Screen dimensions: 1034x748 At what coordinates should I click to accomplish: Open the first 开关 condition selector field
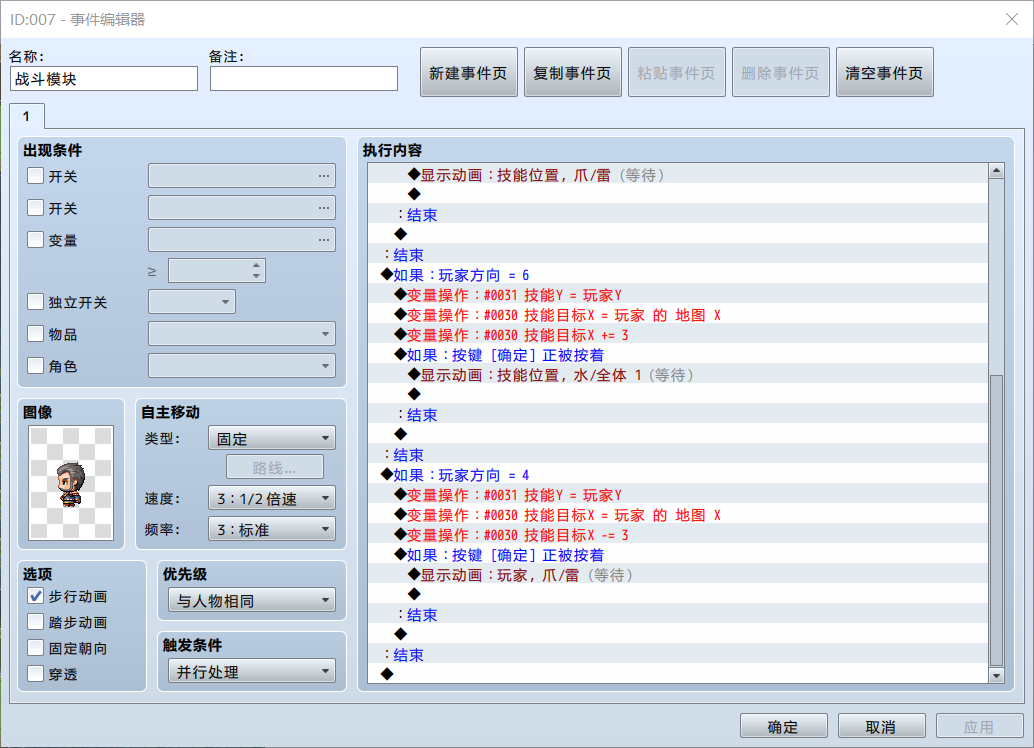242,176
